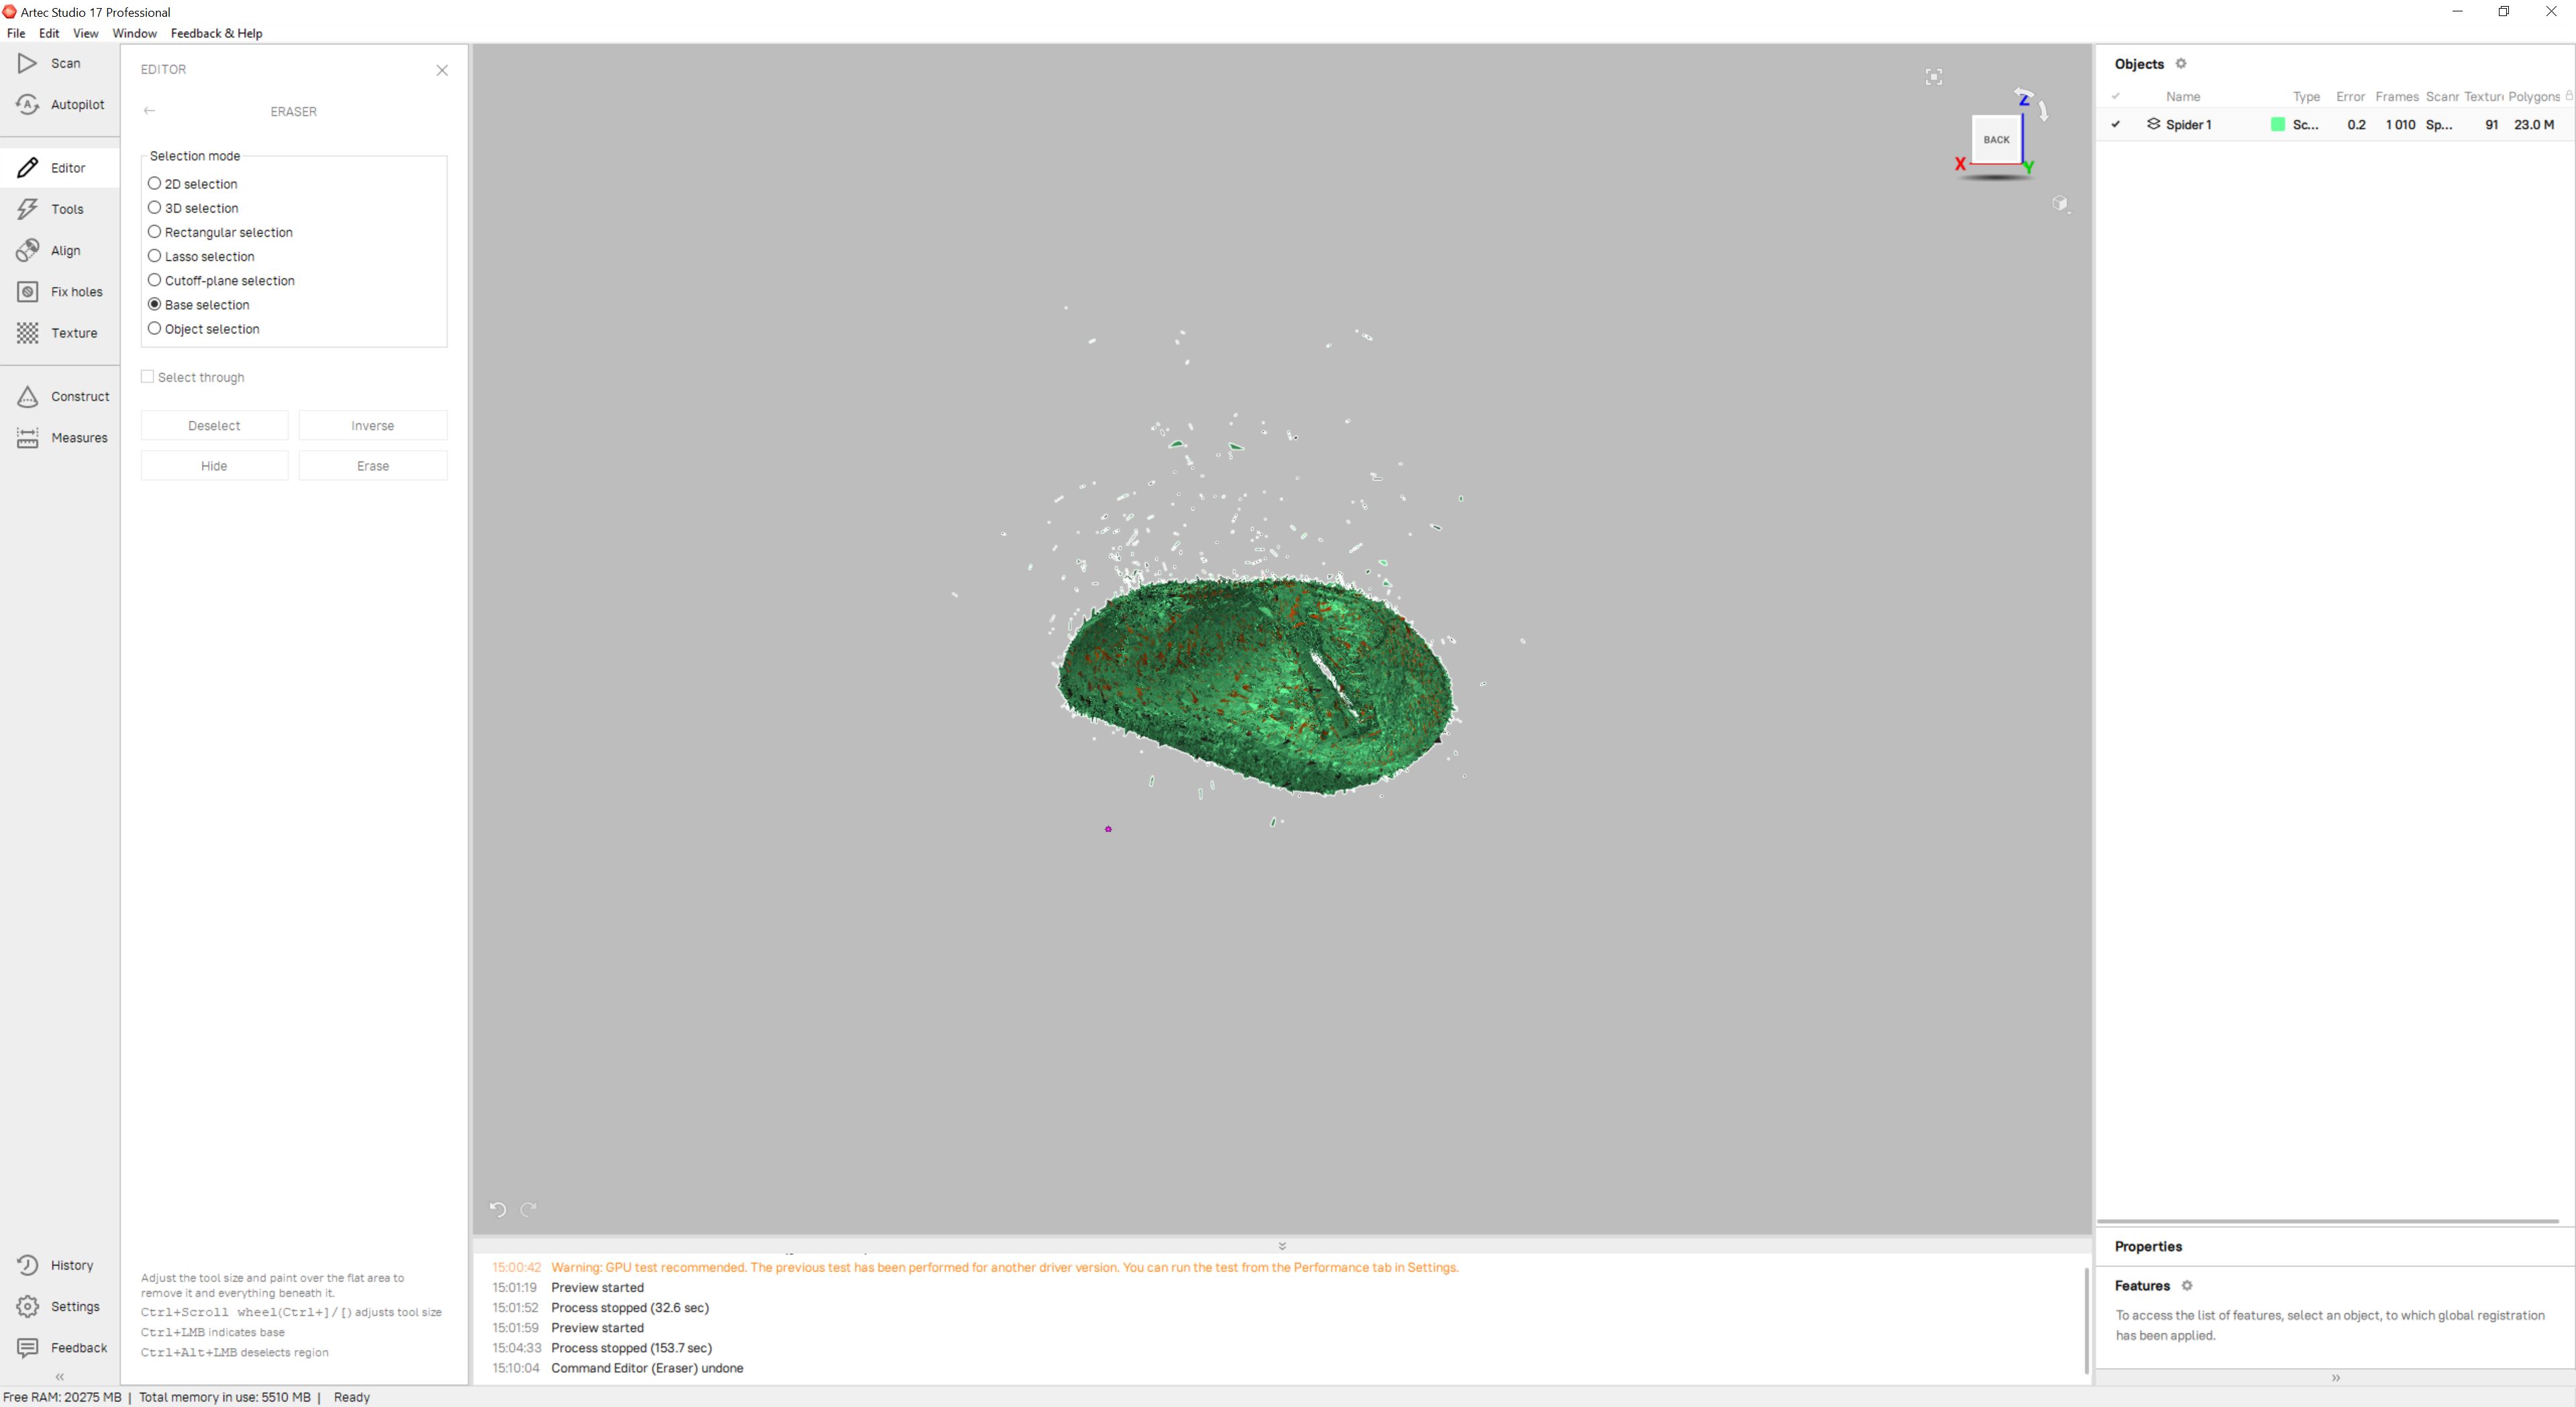Open the Feedback panel
Viewport: 2576px width, 1407px height.
coord(60,1348)
